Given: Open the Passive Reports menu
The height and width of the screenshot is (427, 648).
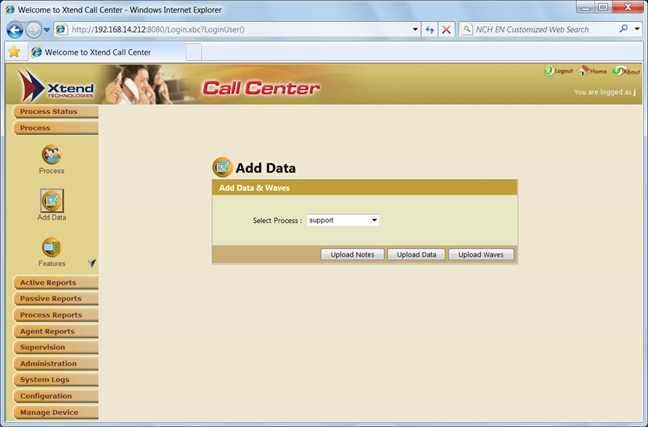Looking at the screenshot, I should coord(55,298).
